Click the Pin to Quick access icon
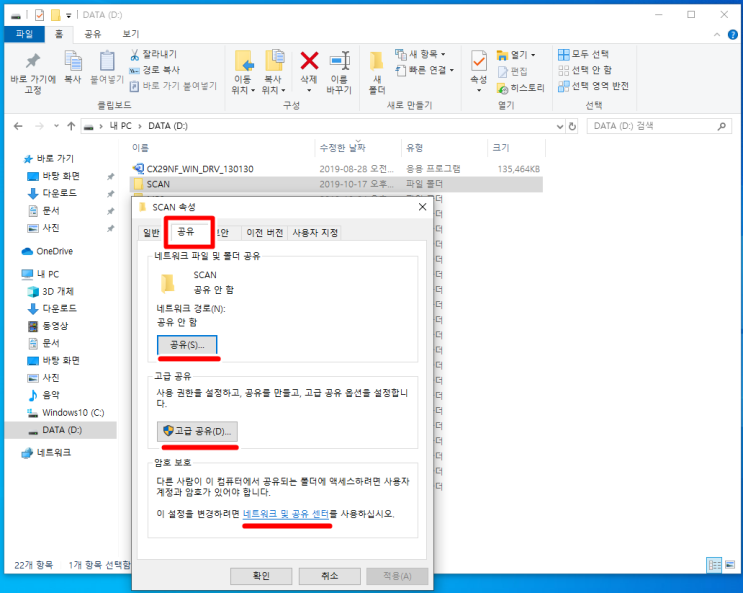This screenshot has height=593, width=743. 33,61
